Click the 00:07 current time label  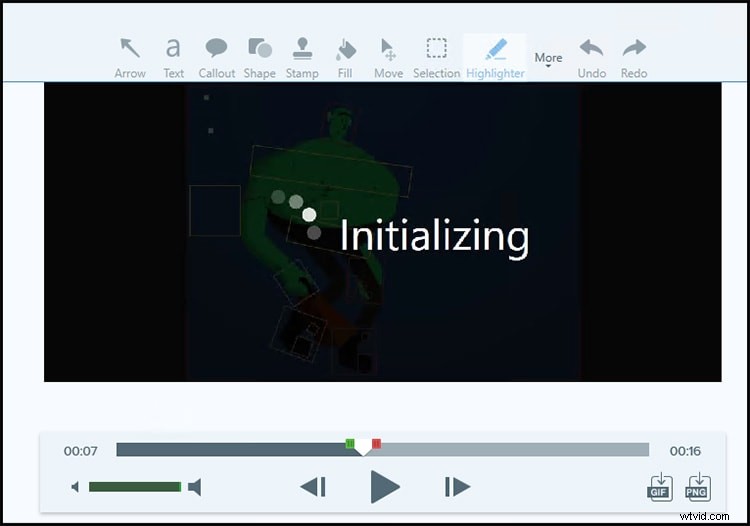(x=80, y=451)
